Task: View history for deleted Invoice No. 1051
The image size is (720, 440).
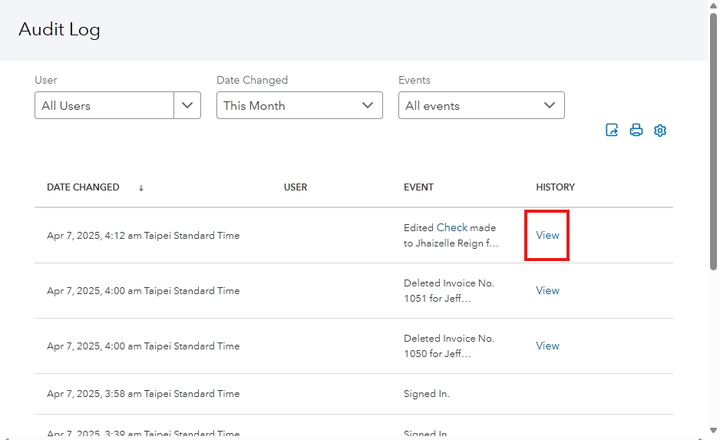Action: pyautogui.click(x=547, y=291)
